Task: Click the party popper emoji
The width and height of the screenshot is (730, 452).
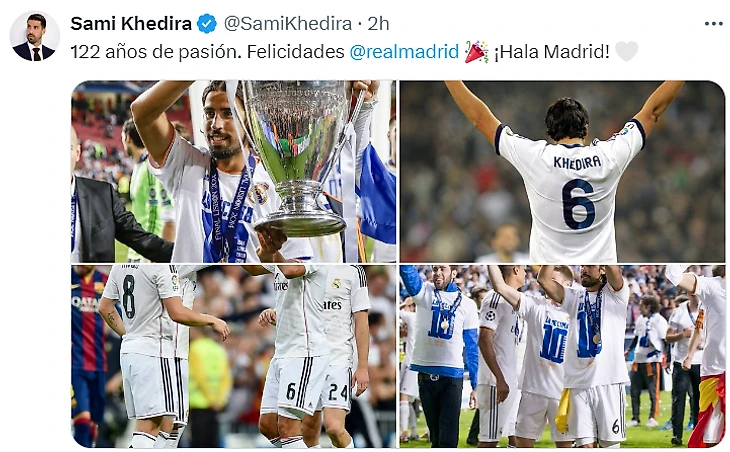Action: [476, 51]
